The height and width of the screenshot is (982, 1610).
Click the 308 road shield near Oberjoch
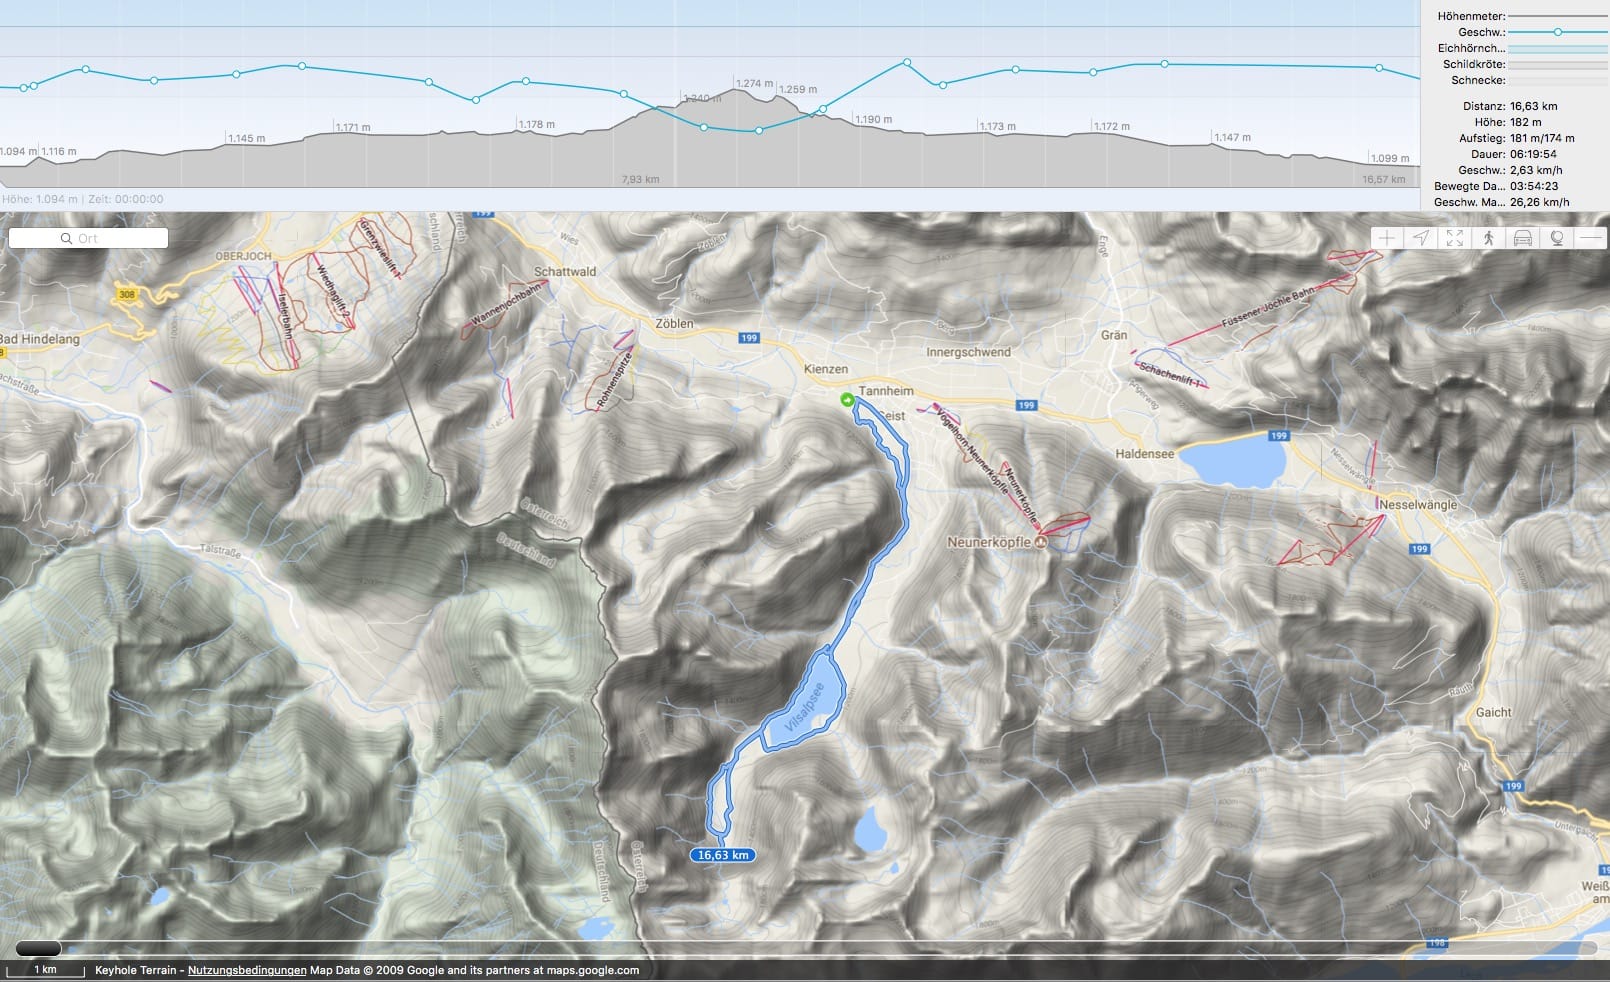126,294
